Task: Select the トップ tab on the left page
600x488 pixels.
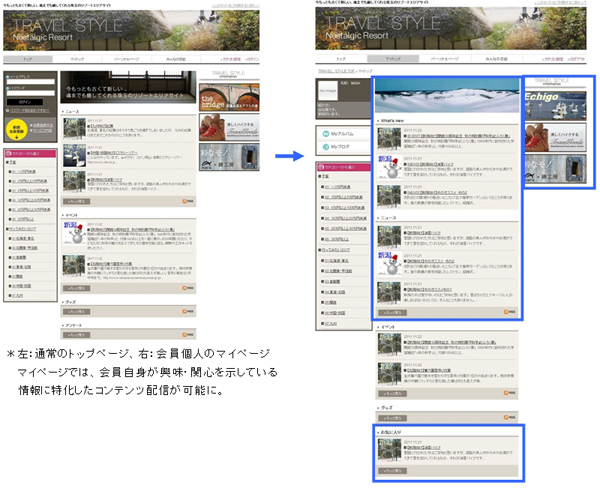Action: (28, 59)
